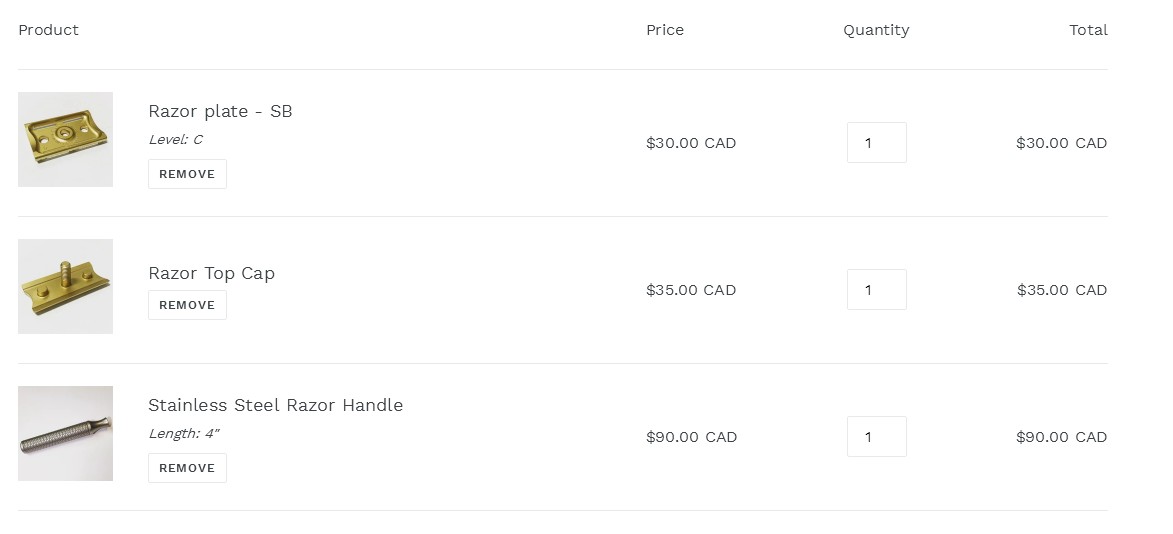The height and width of the screenshot is (534, 1173).
Task: Click the Quantity column header
Action: pyautogui.click(x=876, y=30)
